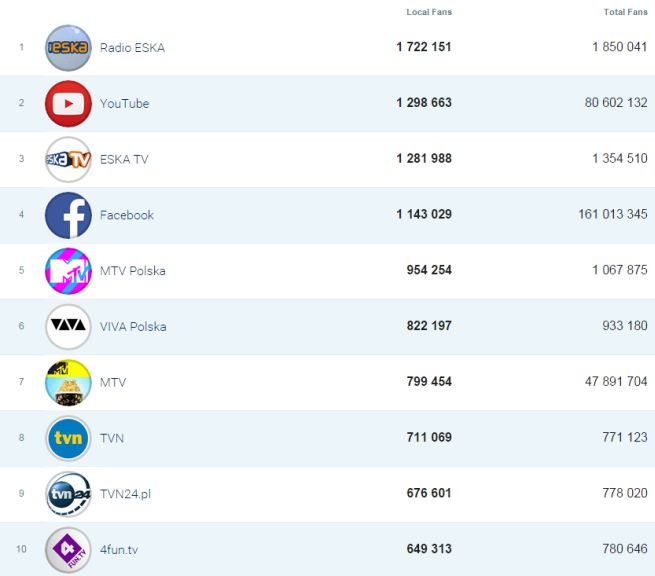Click the yellow MTV logo icon
Viewport: 655px width, 576px height.
(x=68, y=382)
